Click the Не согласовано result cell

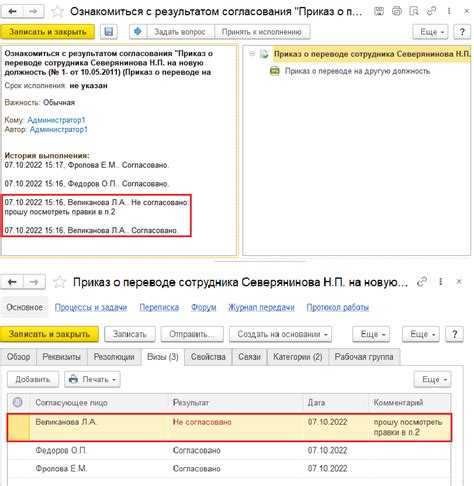[x=202, y=422]
